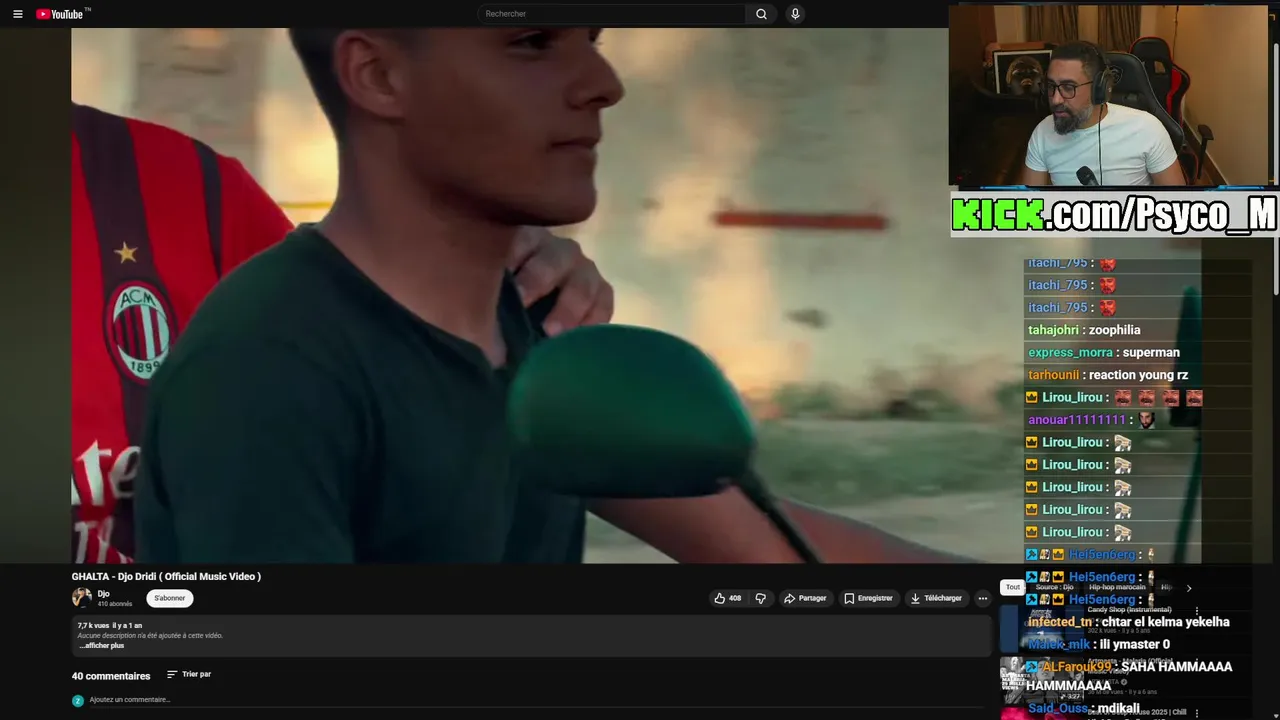Click the commenter profile avatar

[77, 700]
